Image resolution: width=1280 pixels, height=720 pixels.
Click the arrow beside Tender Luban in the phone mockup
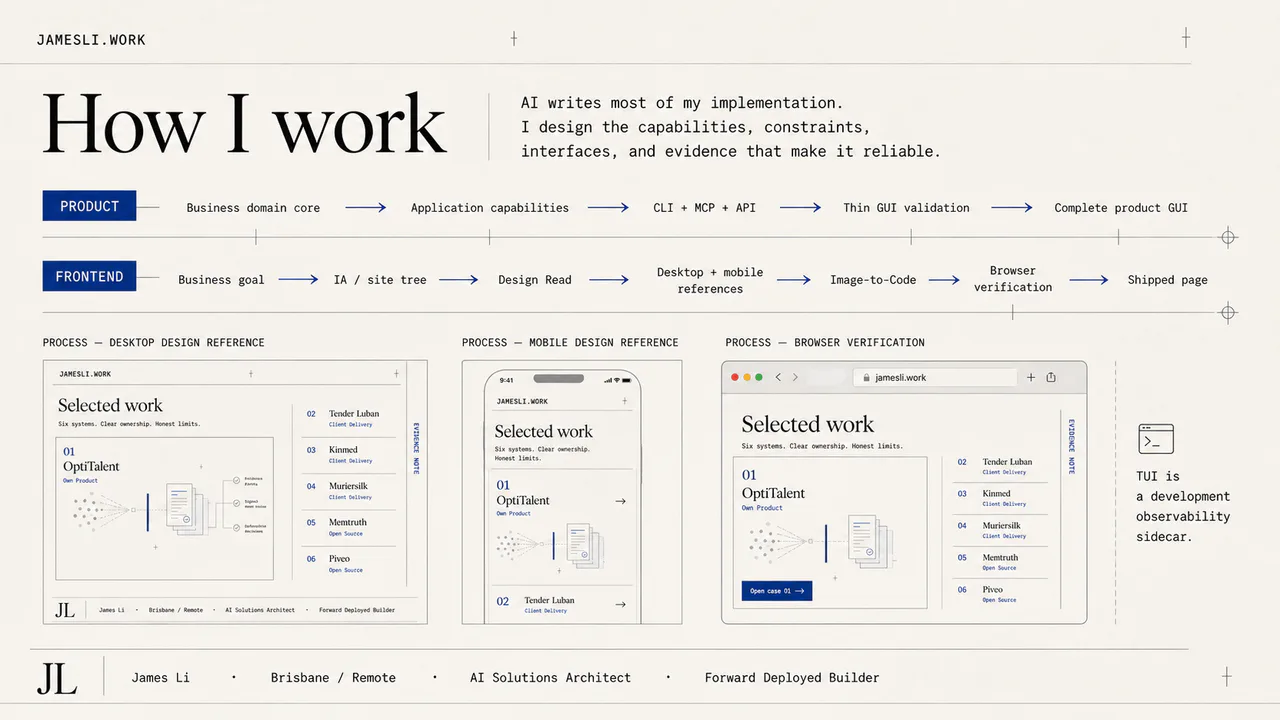pyautogui.click(x=621, y=604)
